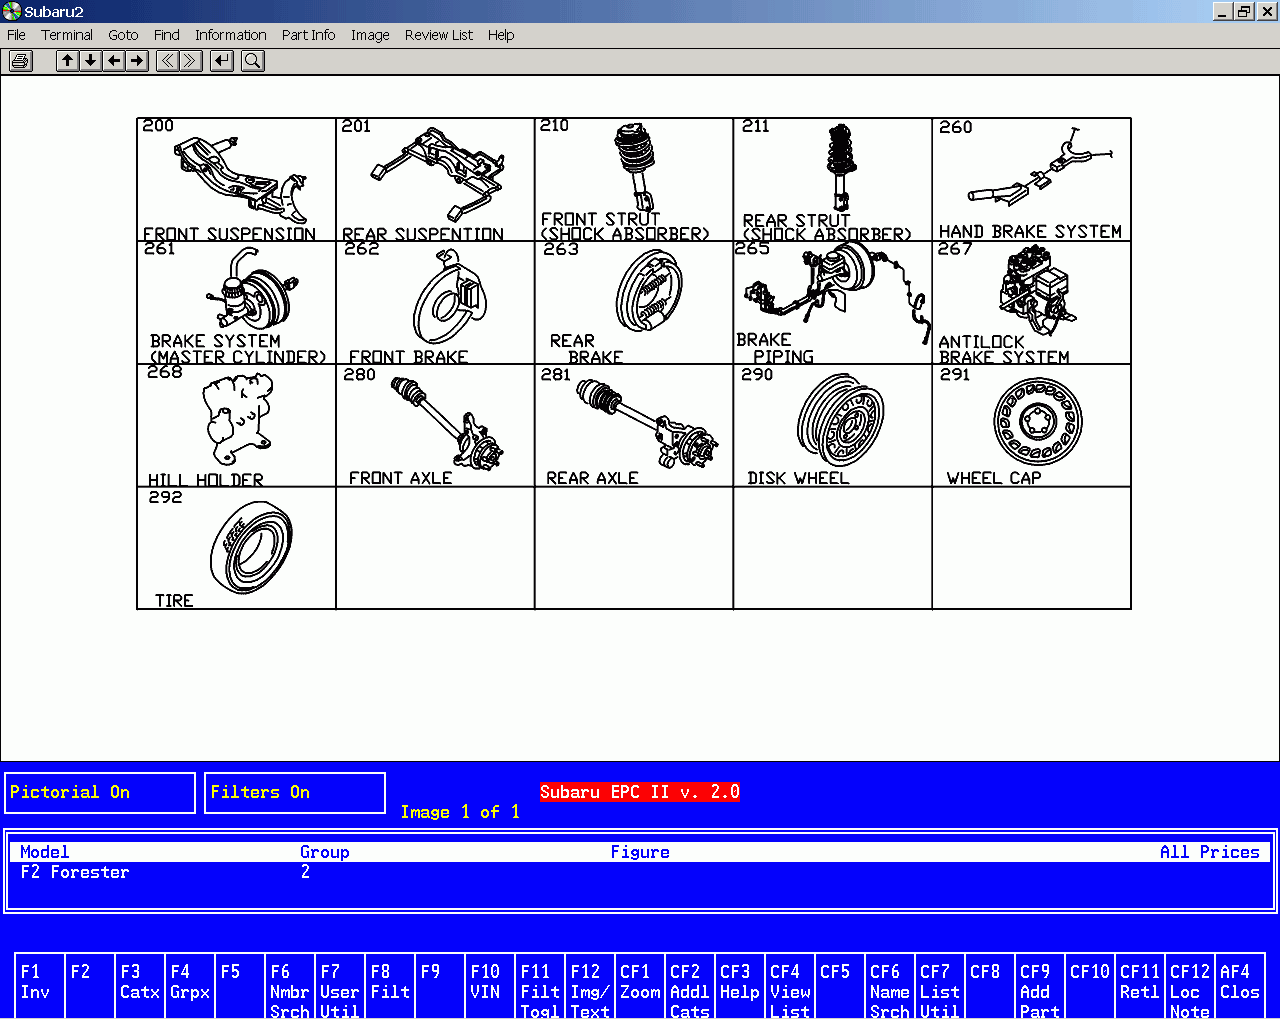Toggle the Pictorial On indicator
Image resolution: width=1280 pixels, height=1019 pixels.
pos(100,793)
